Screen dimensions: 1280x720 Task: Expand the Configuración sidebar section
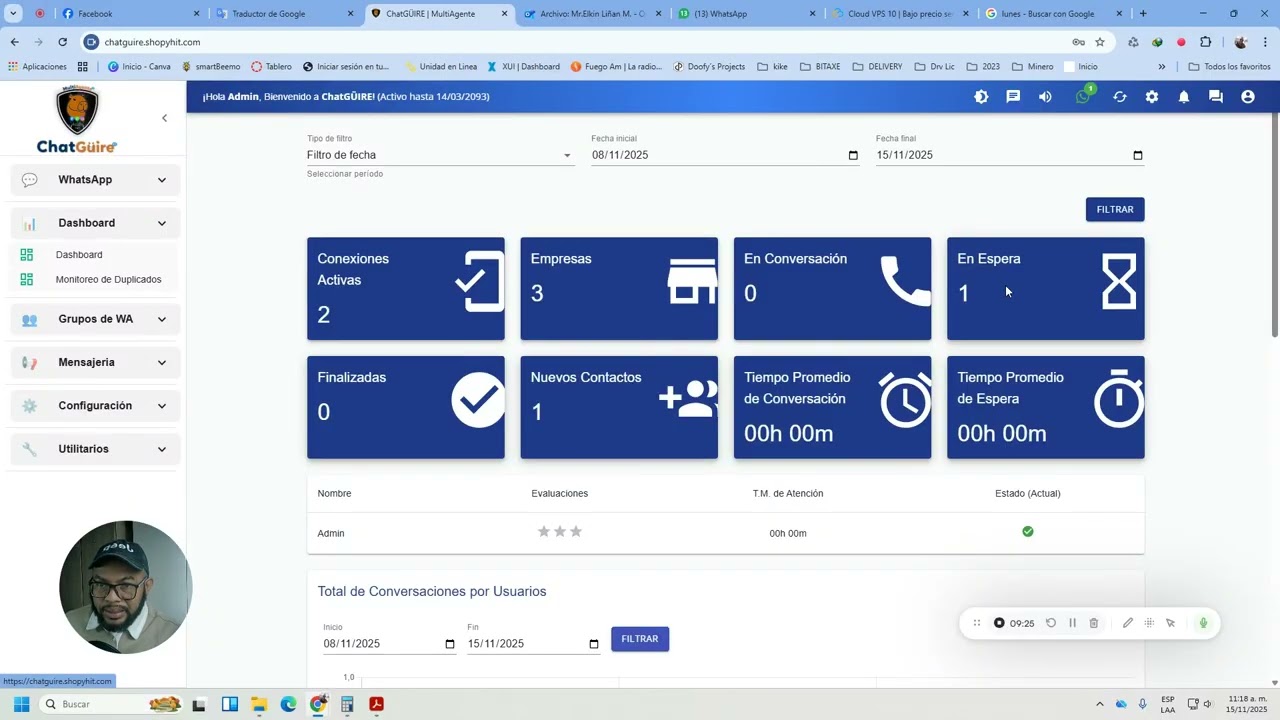point(96,406)
